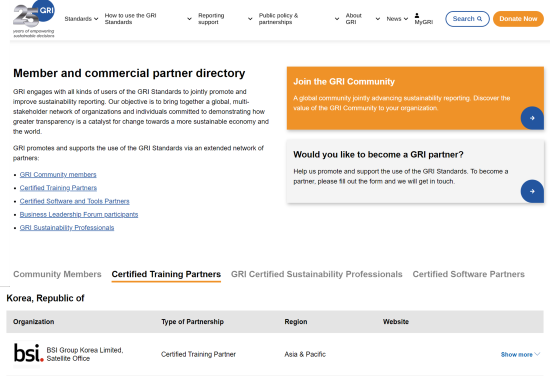Click the BSI logo thumbnail

pos(27,354)
